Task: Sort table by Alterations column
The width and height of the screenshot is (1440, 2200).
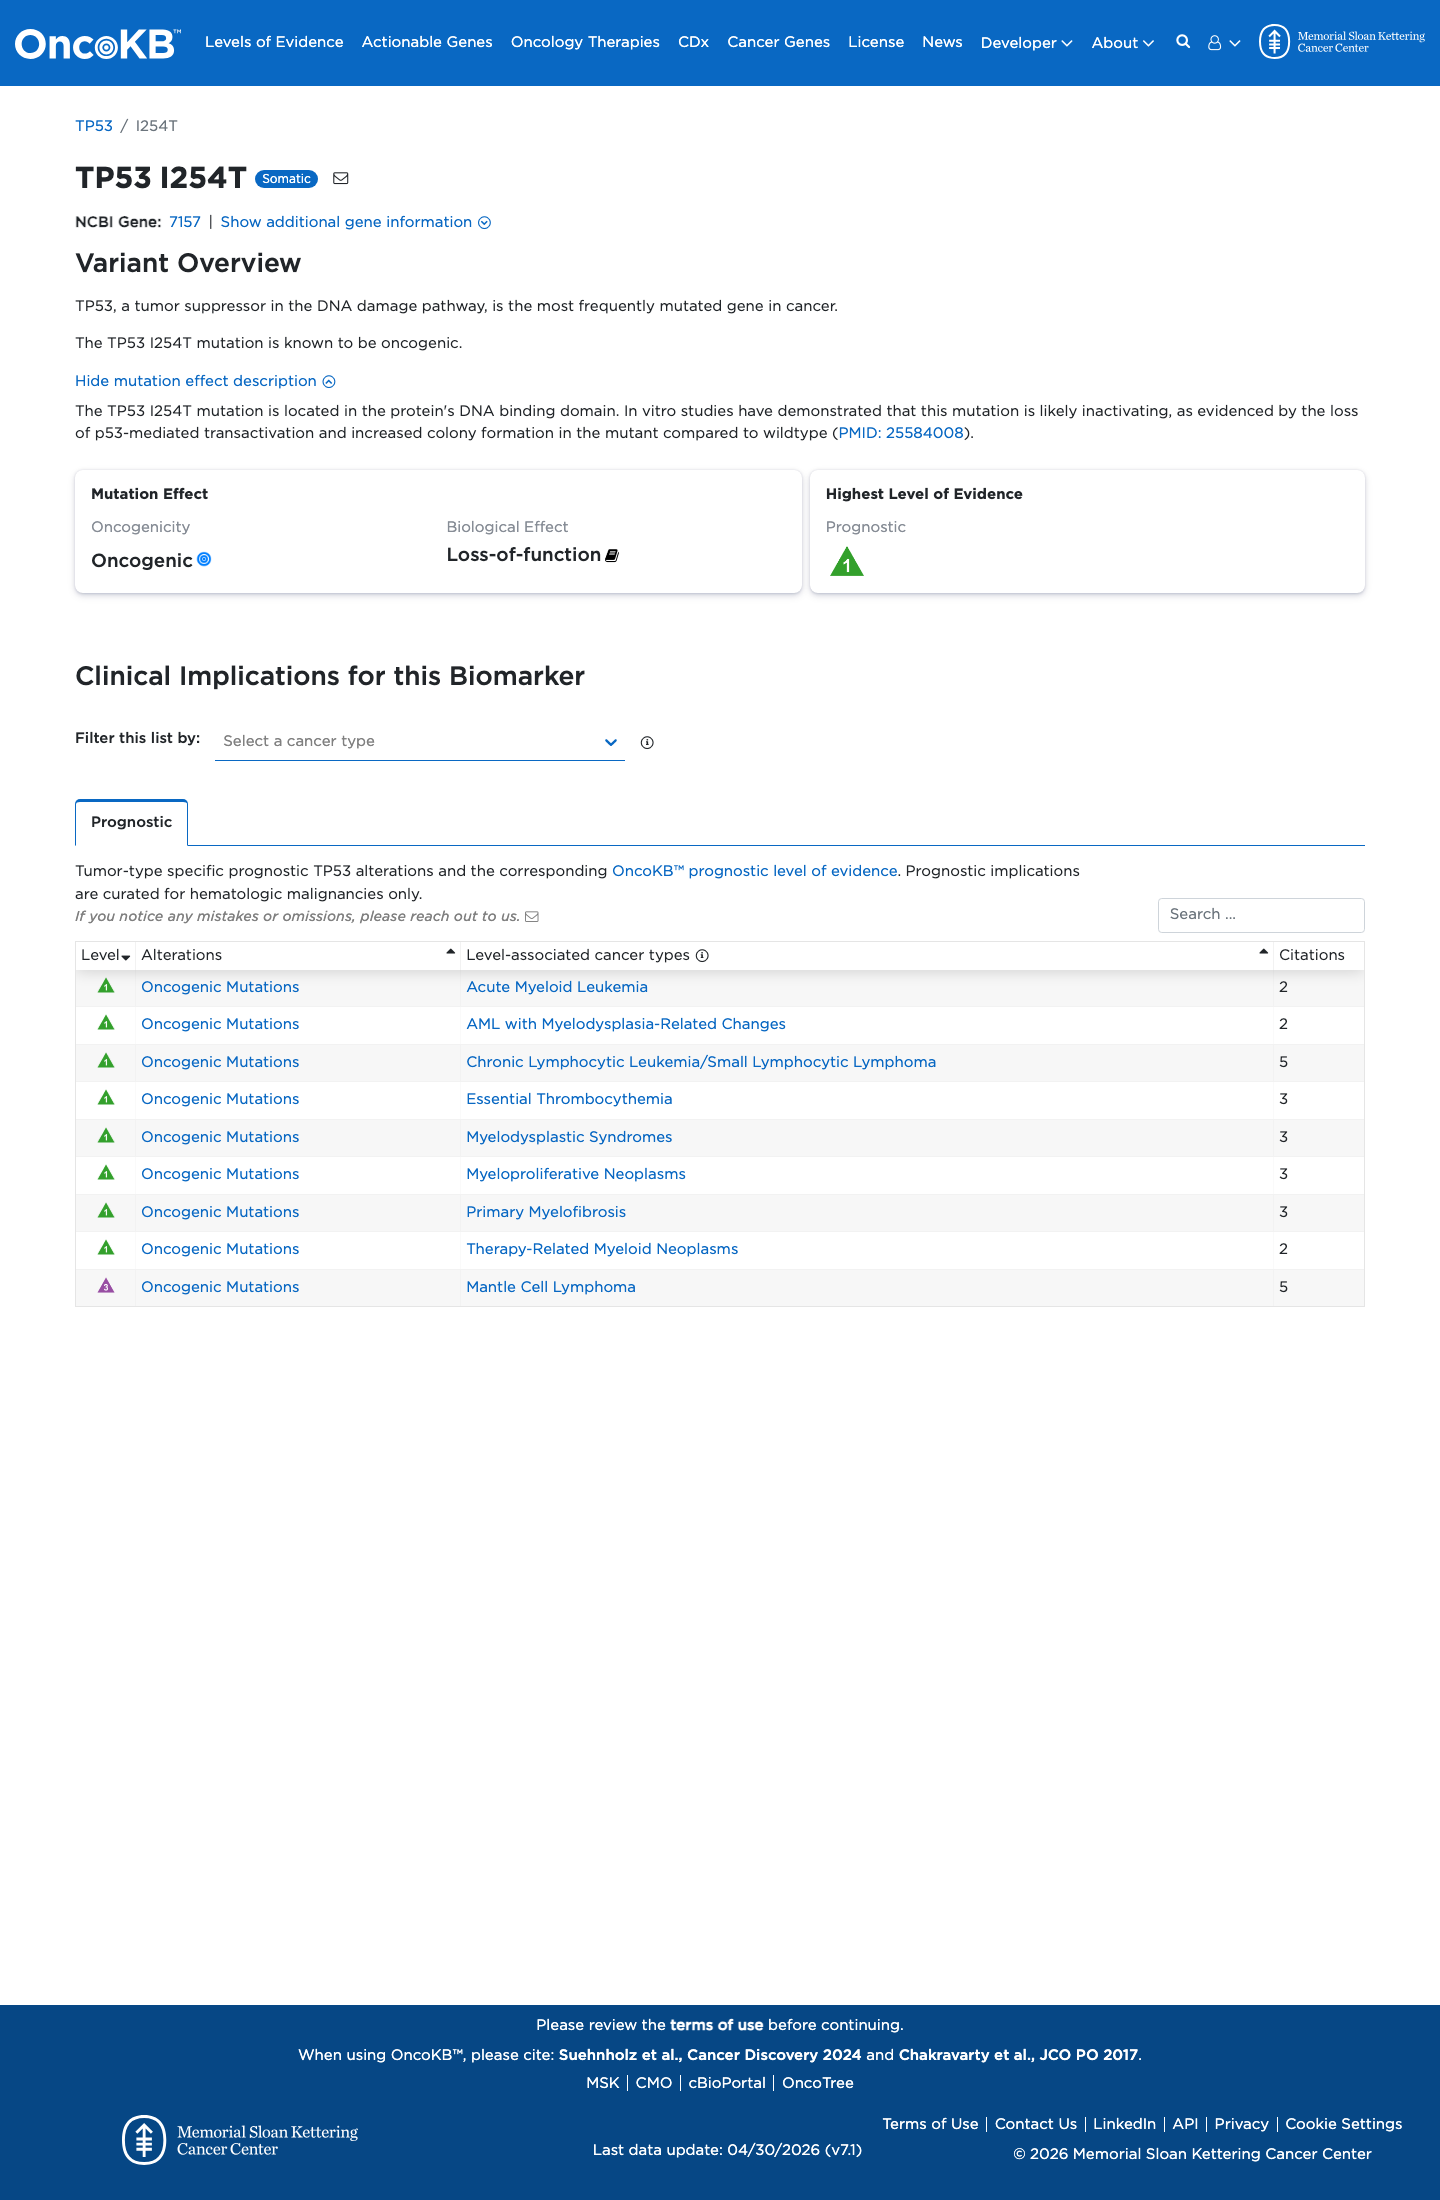Action: [298, 955]
